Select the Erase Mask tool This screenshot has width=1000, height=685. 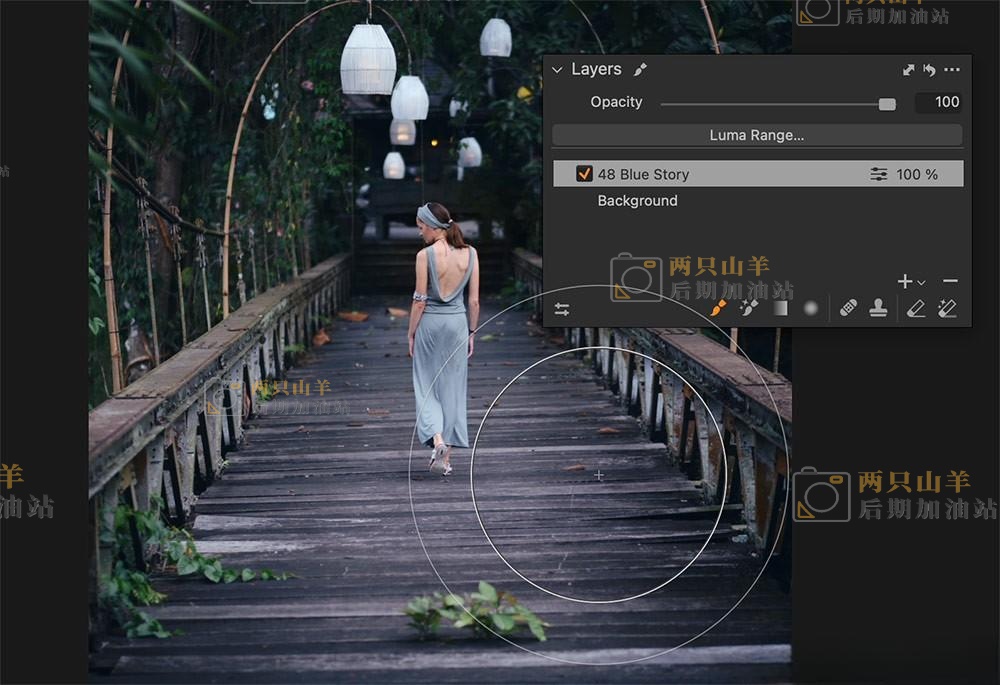point(916,309)
